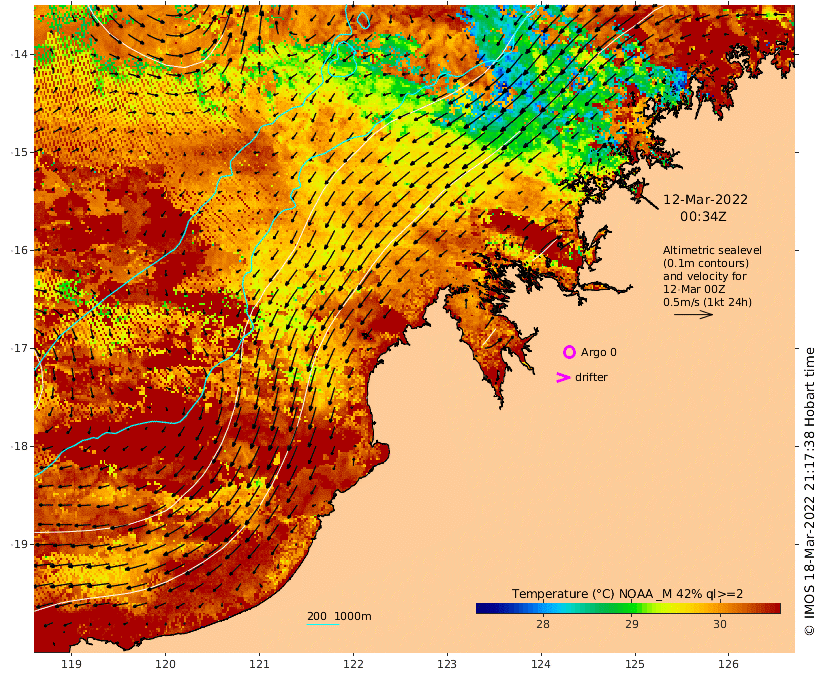Viewport: 820px width, 680px height.
Task: Click the '200' isobath depth label
Action: (x=317, y=616)
